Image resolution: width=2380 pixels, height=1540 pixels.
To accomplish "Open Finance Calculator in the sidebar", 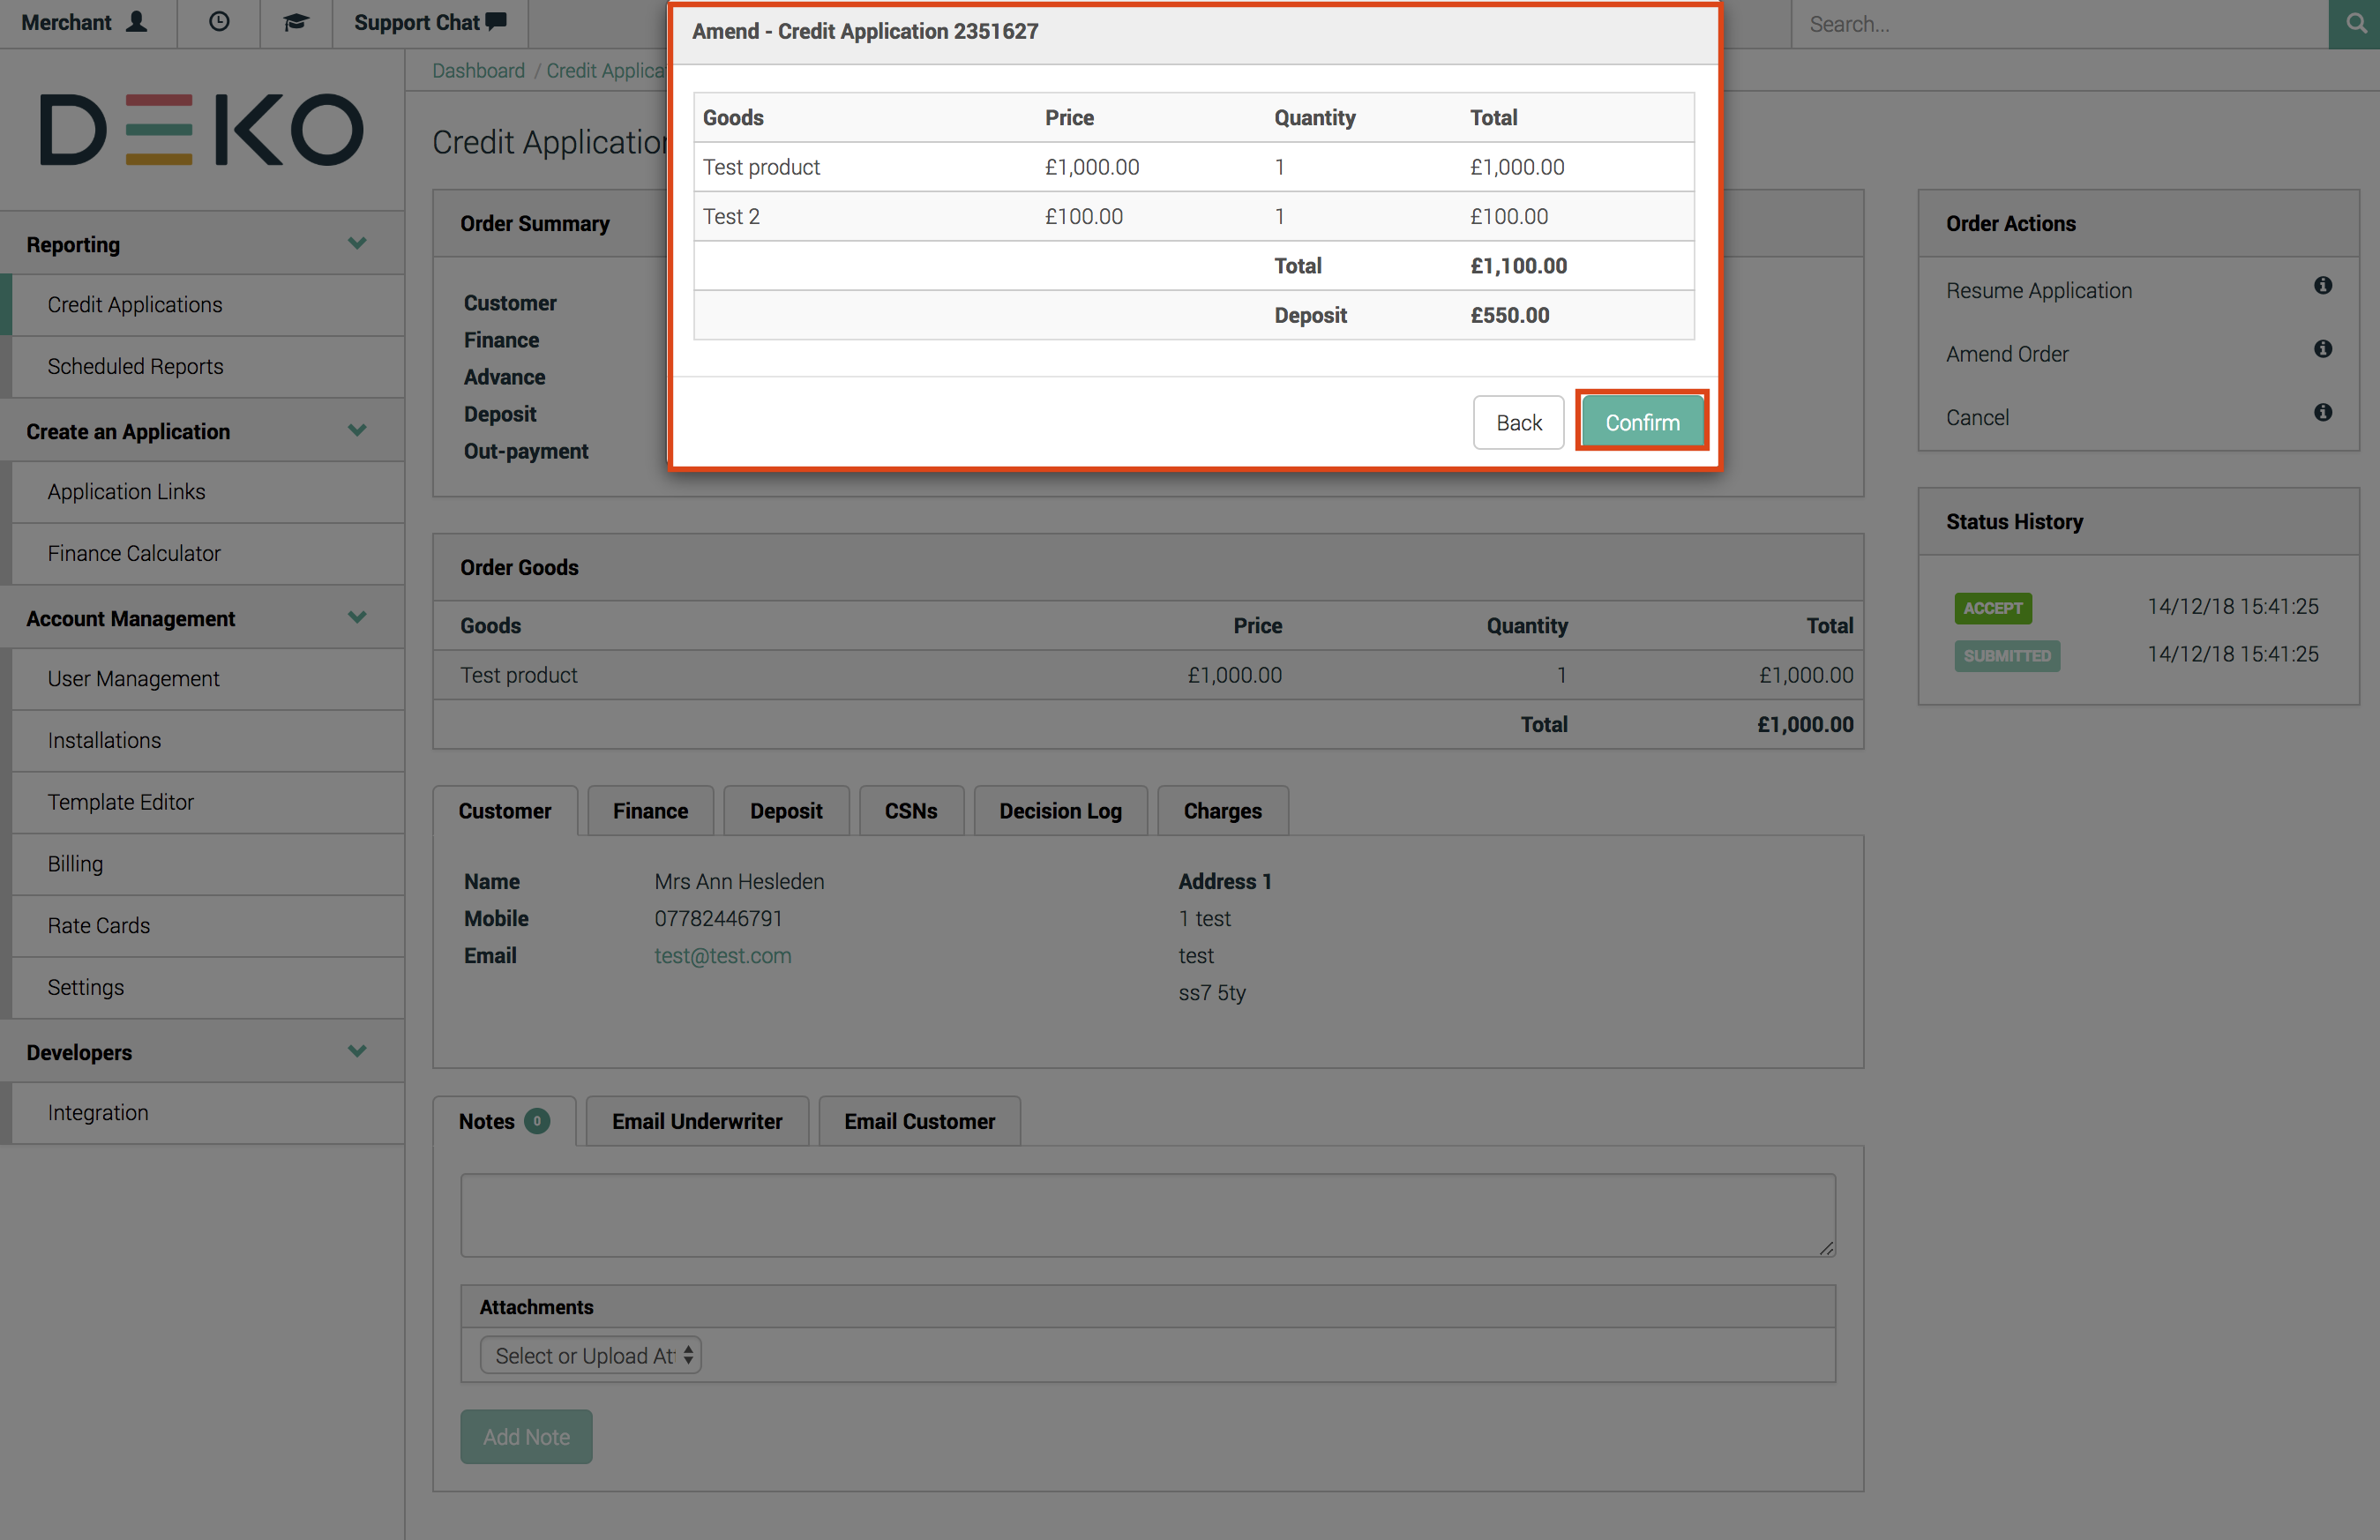I will coord(134,553).
